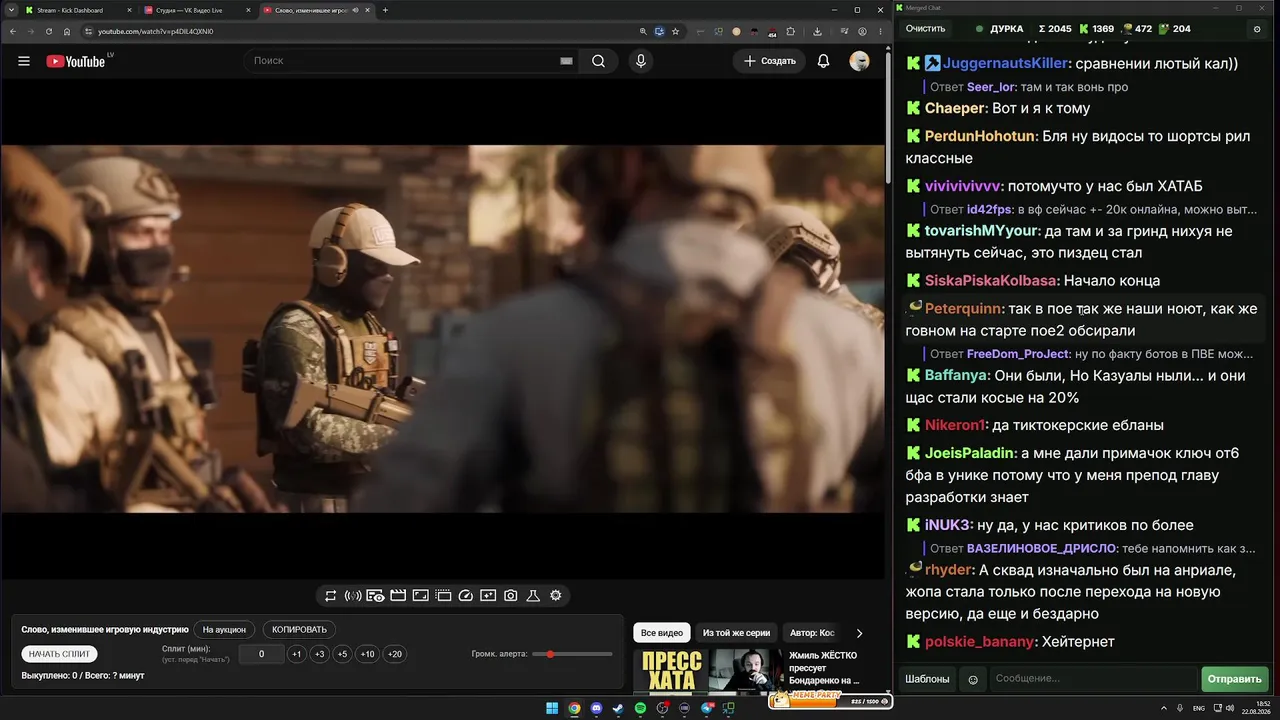Open the Windows Start menu
1280x720 pixels.
(x=552, y=709)
